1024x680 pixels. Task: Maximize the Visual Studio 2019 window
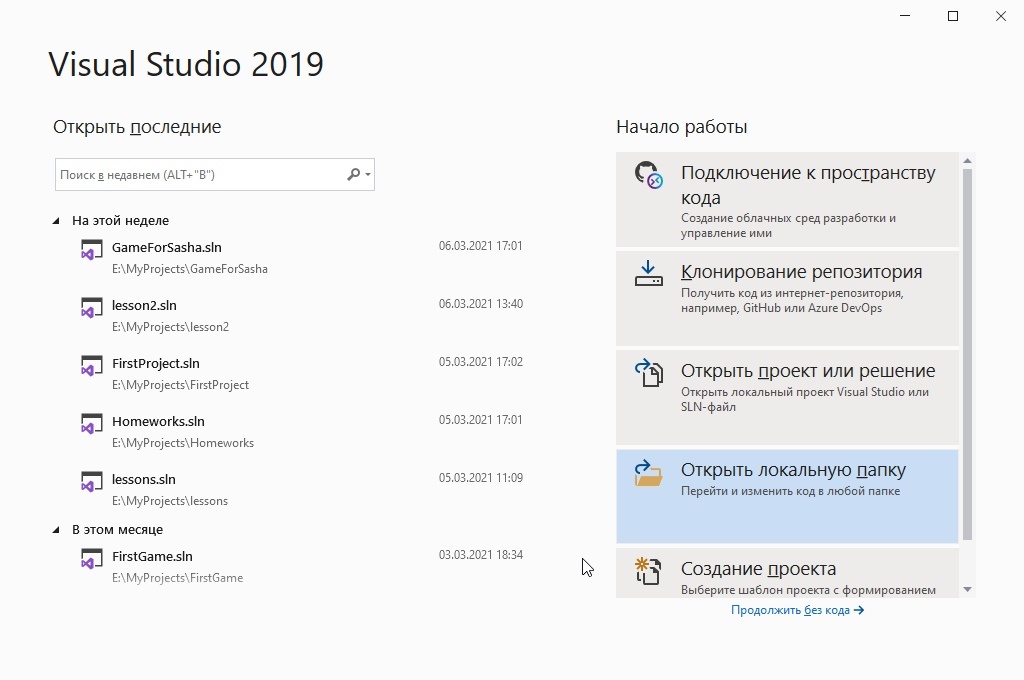click(953, 16)
